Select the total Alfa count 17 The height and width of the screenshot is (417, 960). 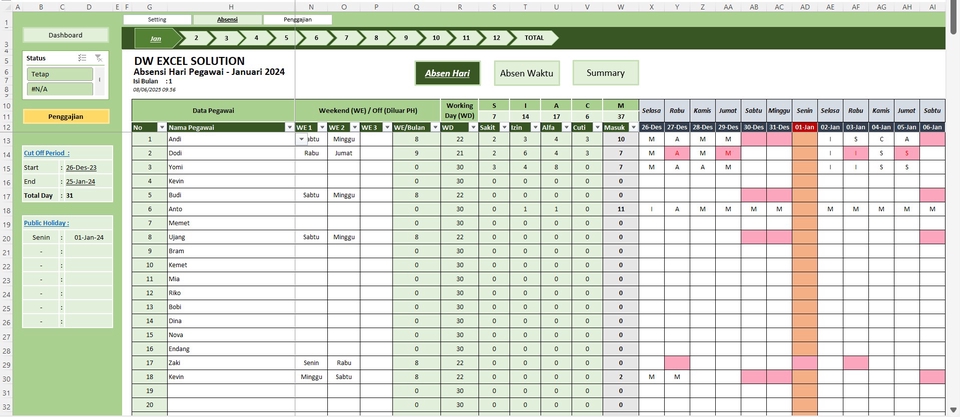pos(556,116)
